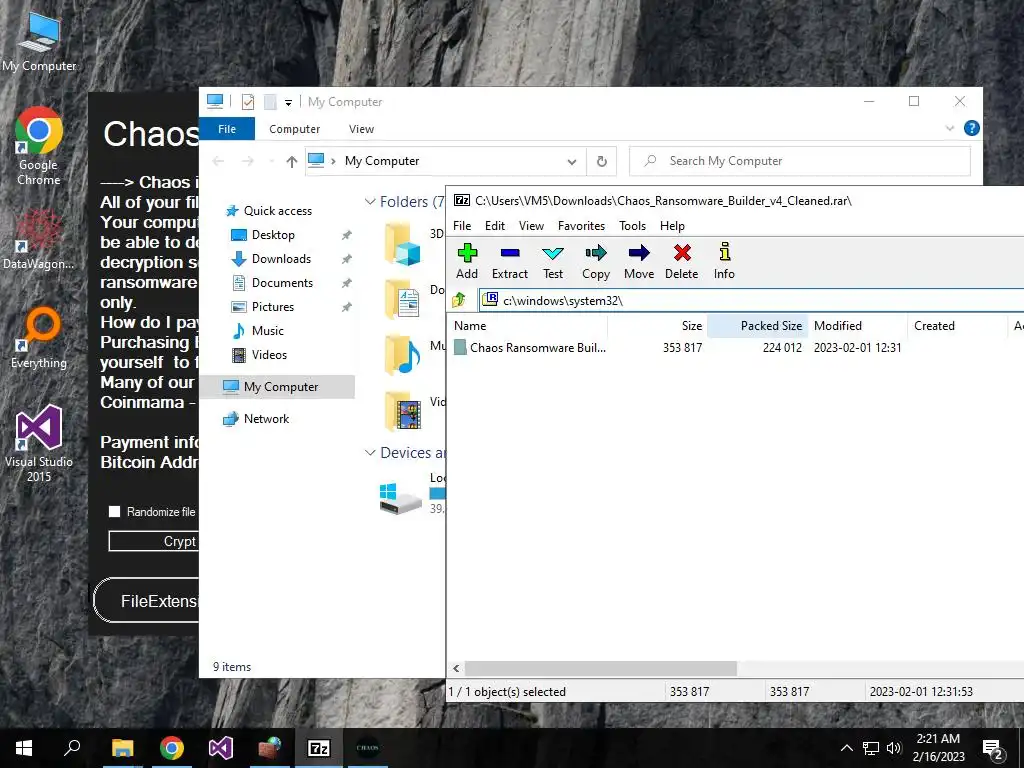Viewport: 1024px width, 768px height.
Task: Click Properties checkmark icon in explorer title bar
Action: coord(248,101)
